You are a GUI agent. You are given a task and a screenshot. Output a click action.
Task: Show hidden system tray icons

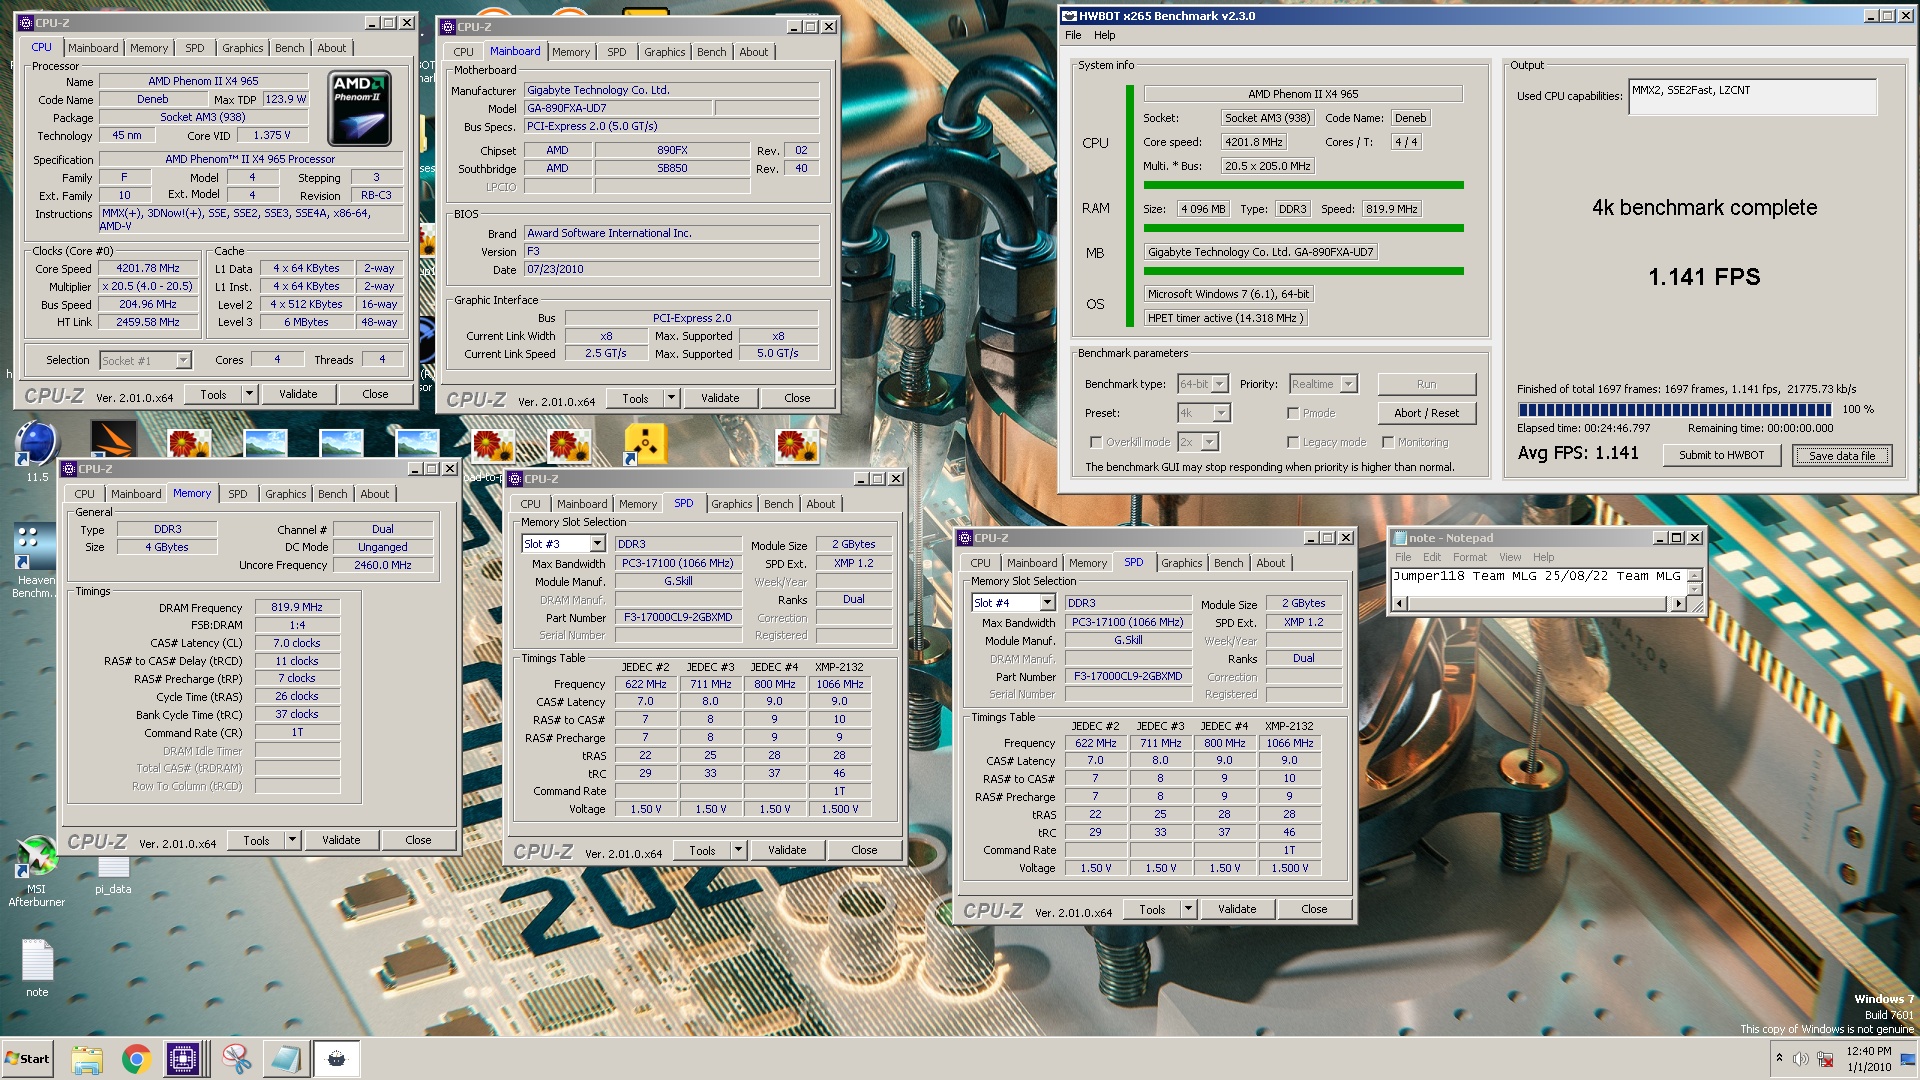click(x=1779, y=1058)
